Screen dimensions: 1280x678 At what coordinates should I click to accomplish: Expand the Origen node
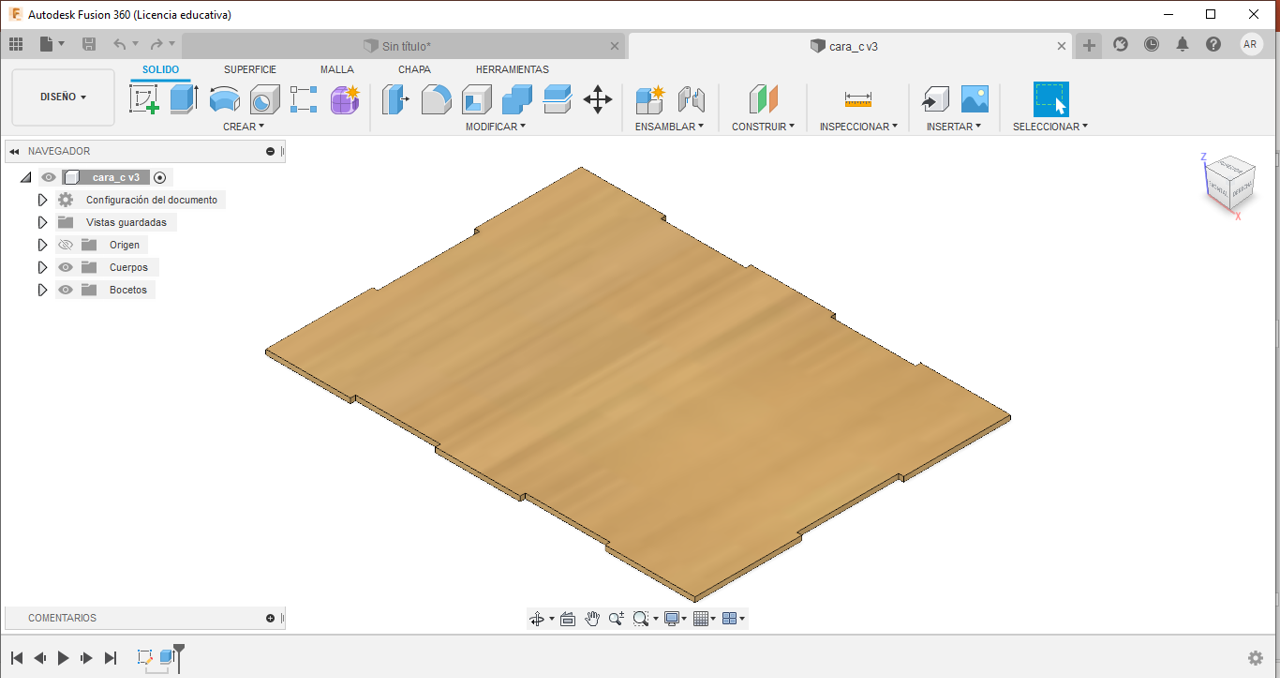pyautogui.click(x=42, y=245)
